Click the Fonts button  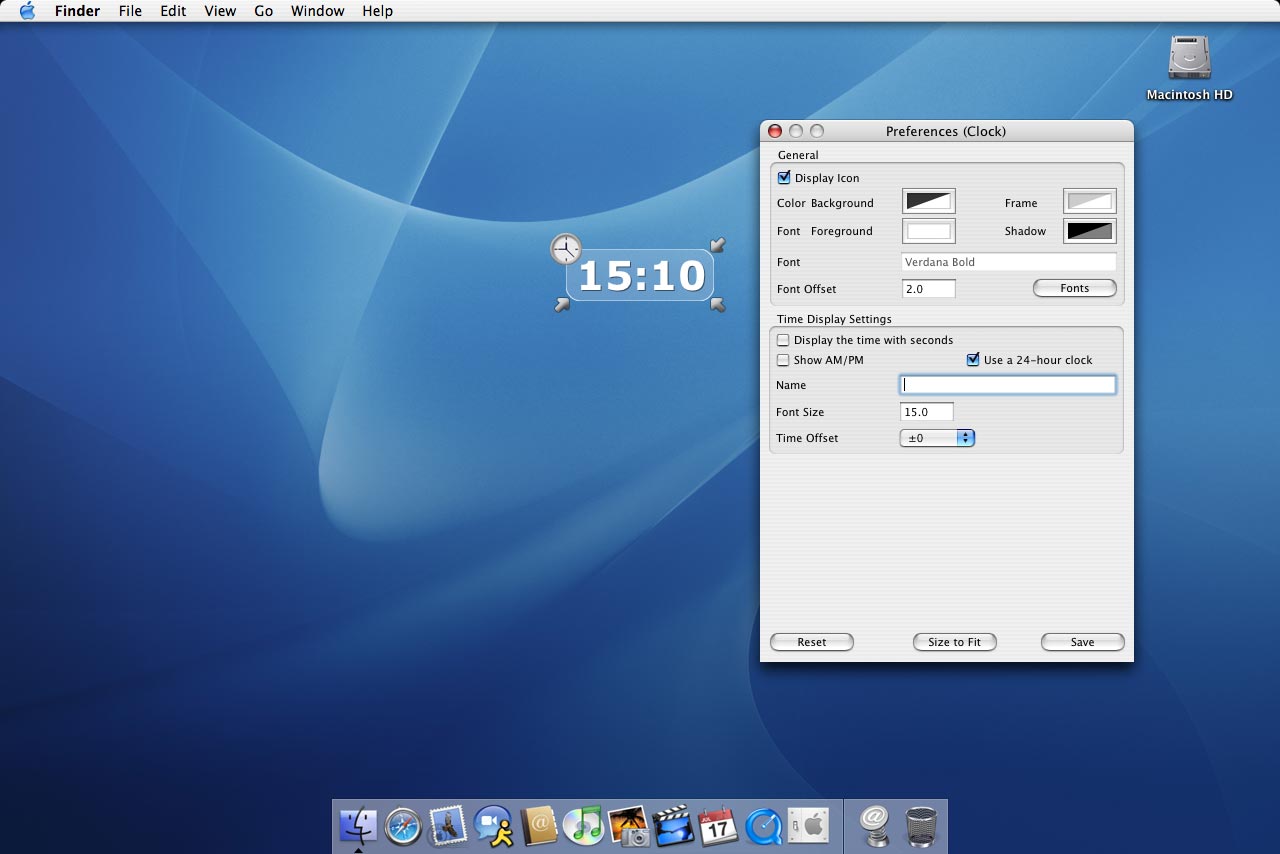tap(1074, 288)
